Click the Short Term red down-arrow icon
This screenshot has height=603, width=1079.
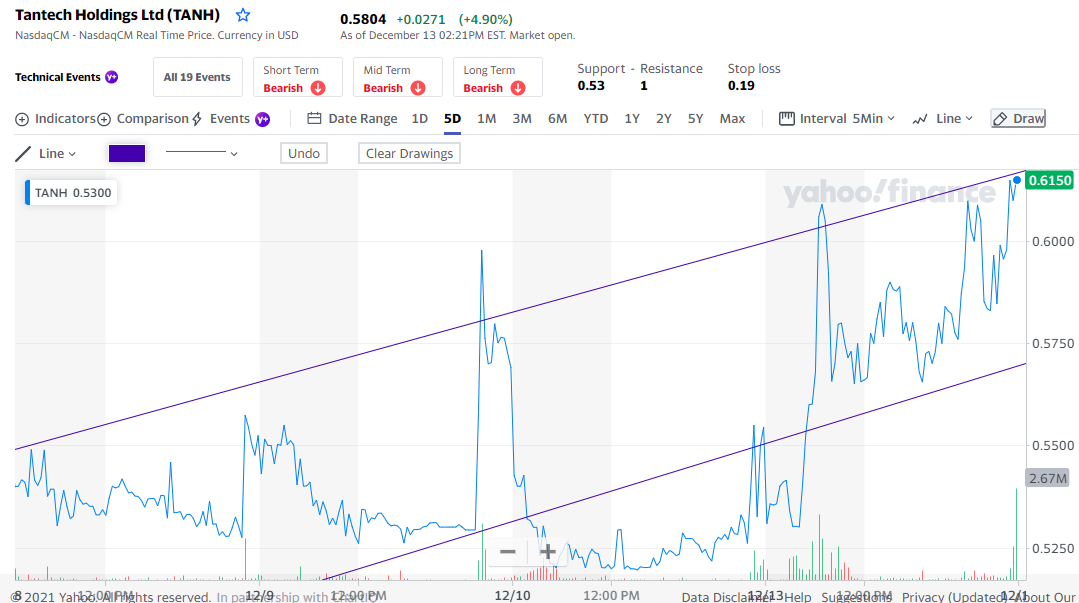coord(318,88)
